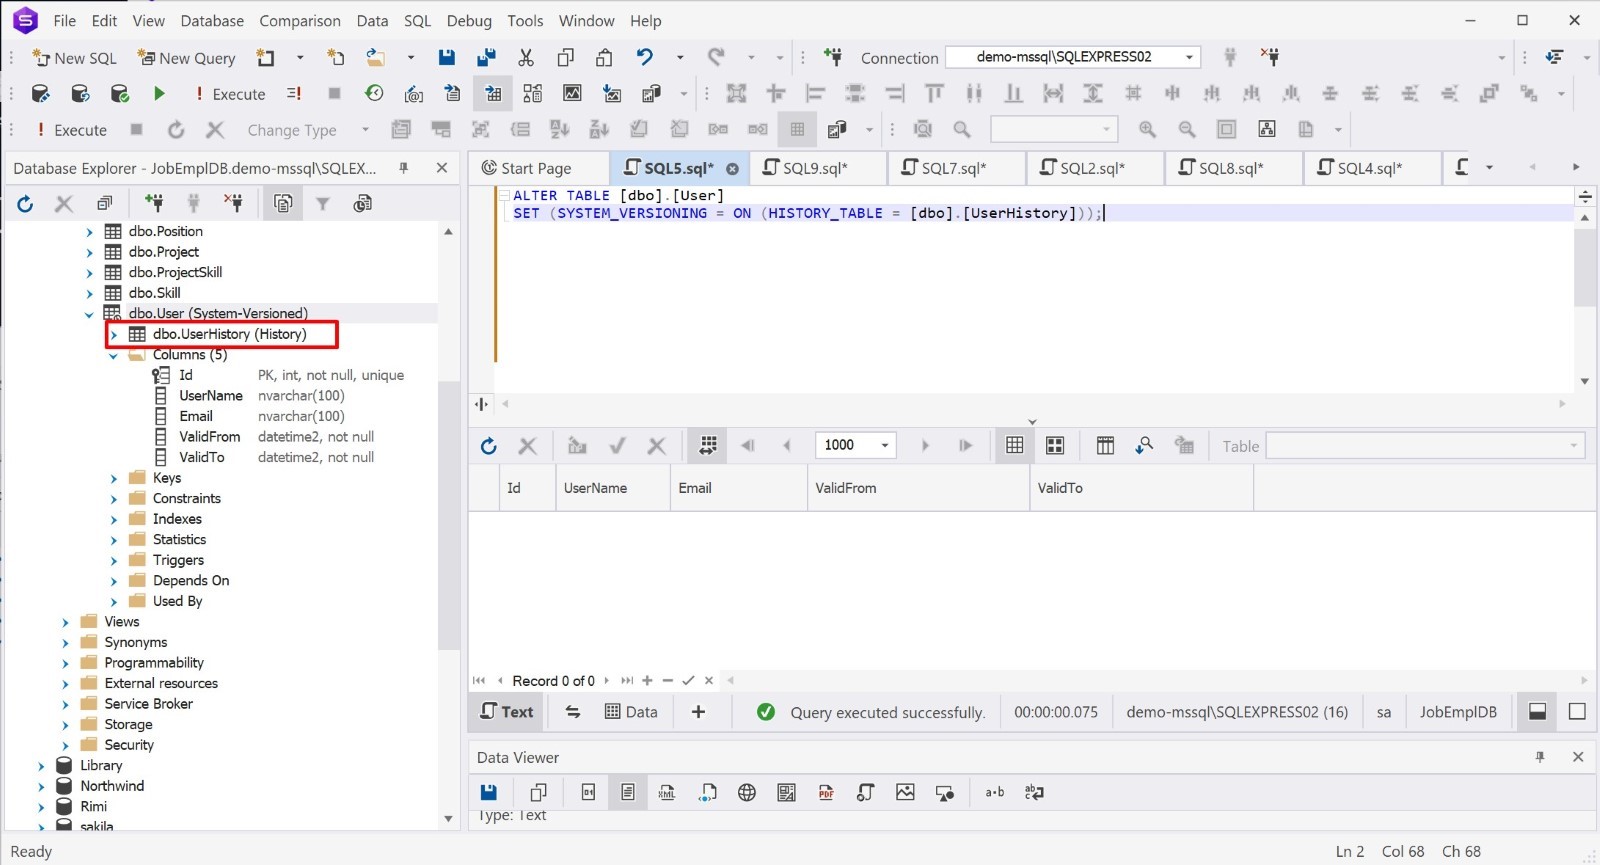The image size is (1600, 865).
Task: Open the 1000 rows page-size dropdown
Action: click(884, 446)
